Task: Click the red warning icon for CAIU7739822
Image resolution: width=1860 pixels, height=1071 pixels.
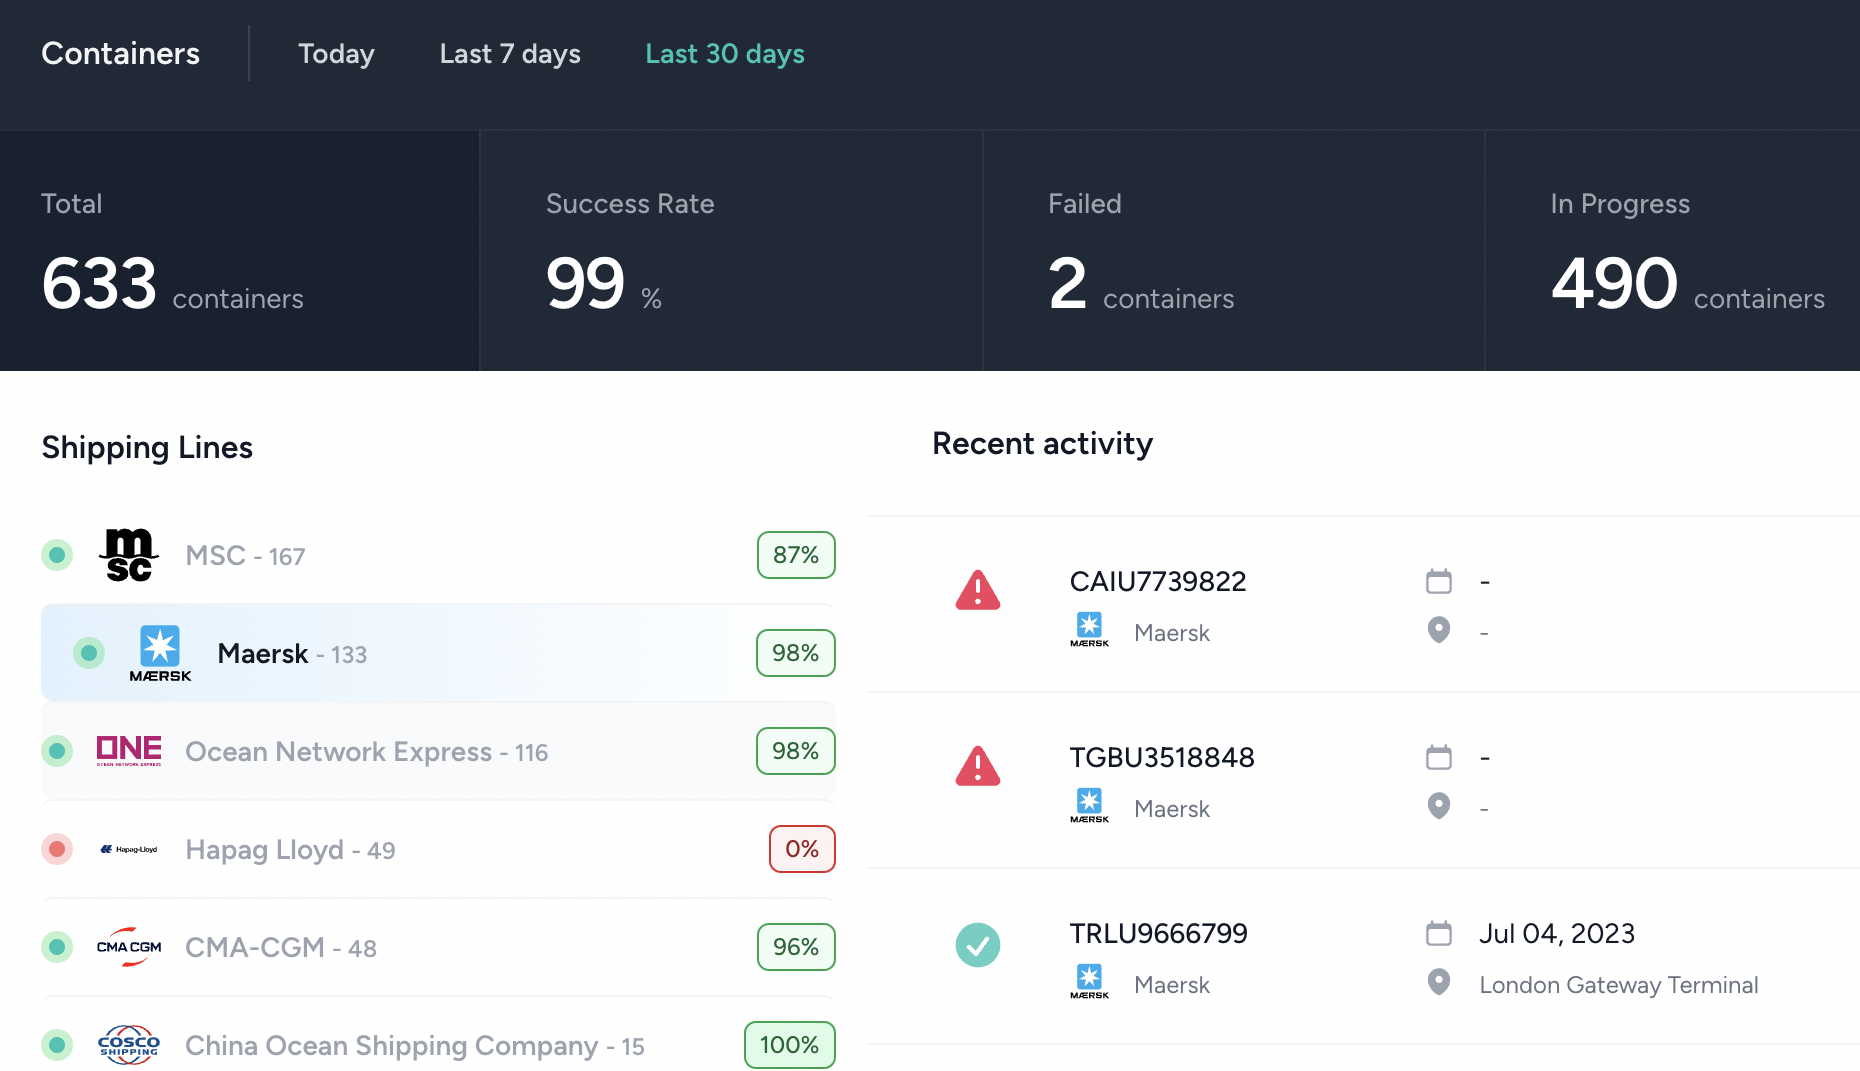Action: click(977, 591)
